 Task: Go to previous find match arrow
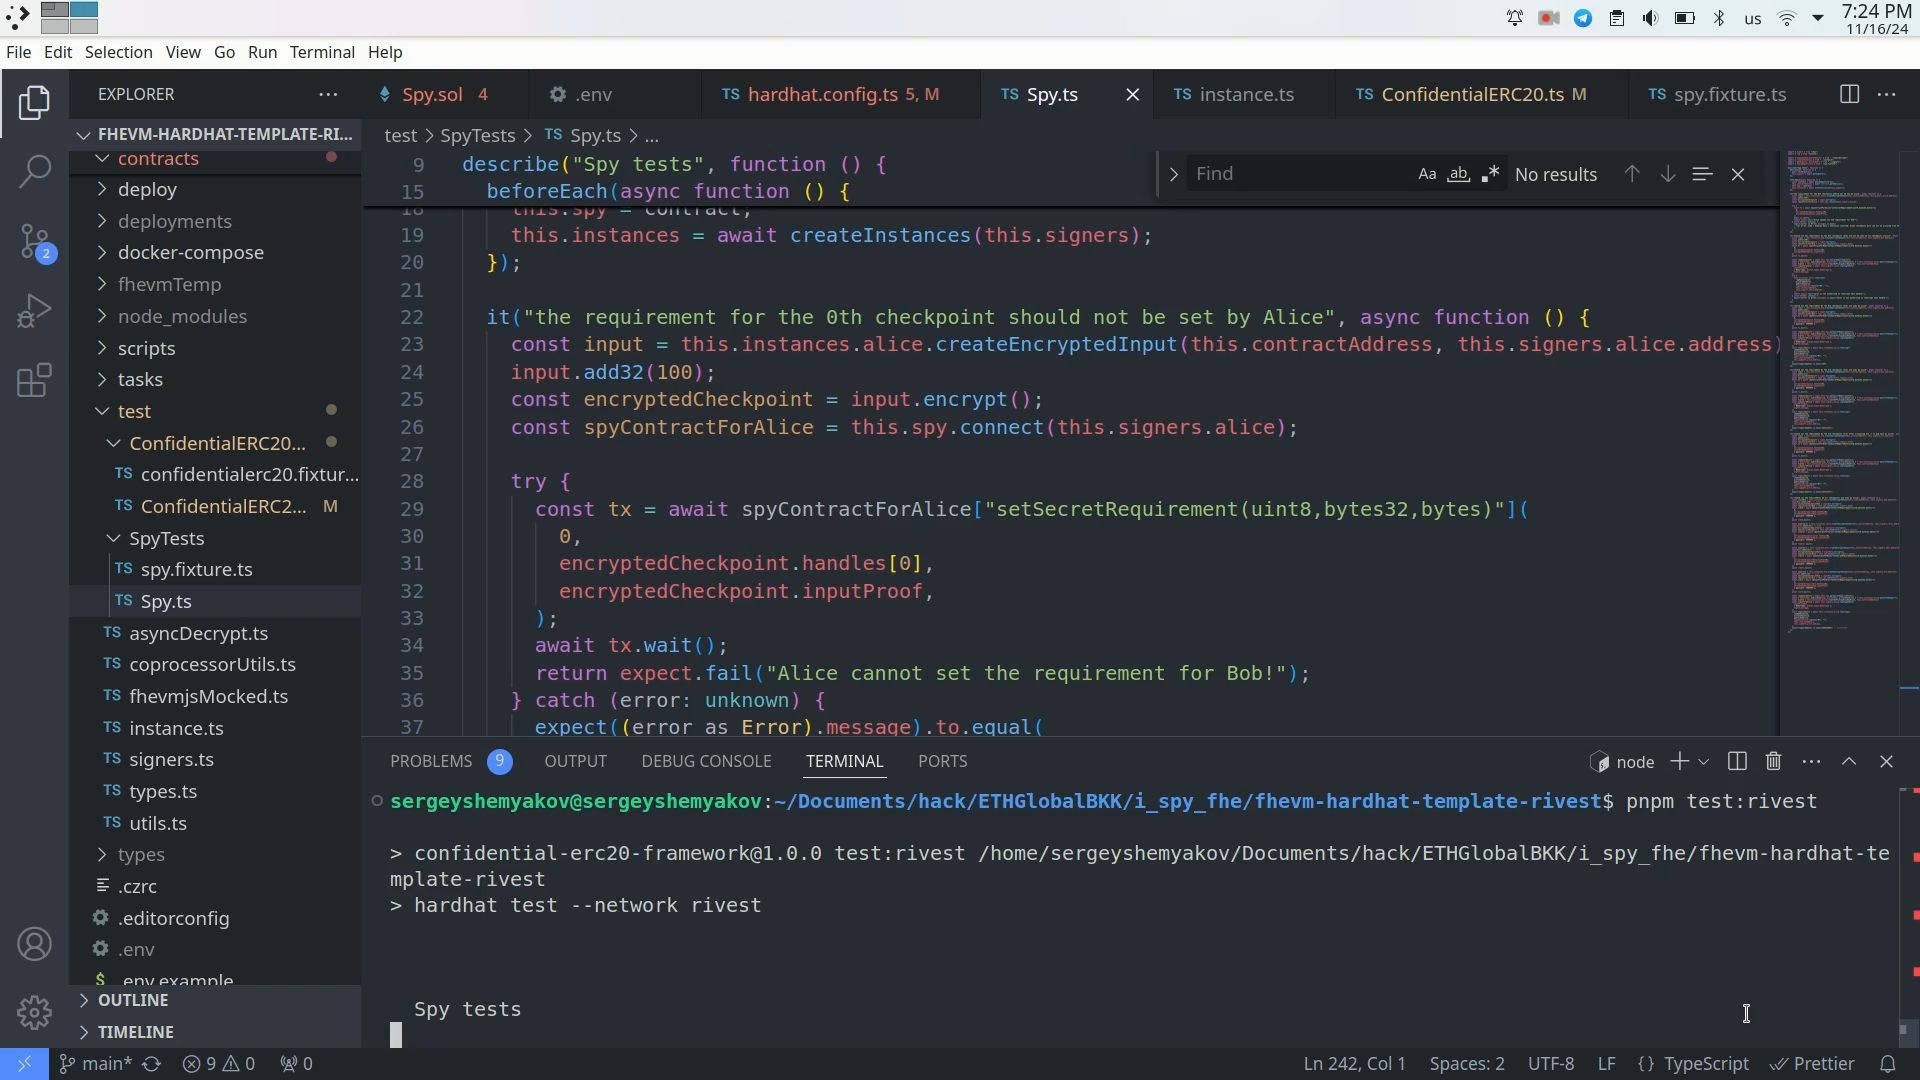[x=1632, y=174]
